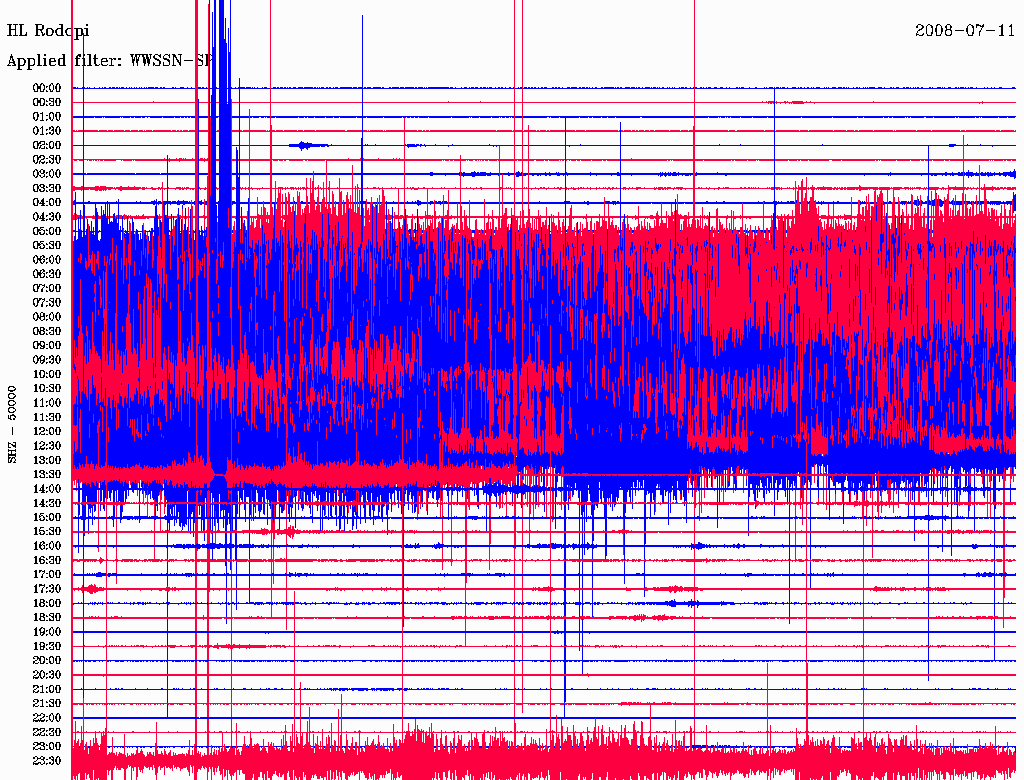The height and width of the screenshot is (780, 1024).
Task: Click the 15:30 time label
Action: pyautogui.click(x=47, y=532)
